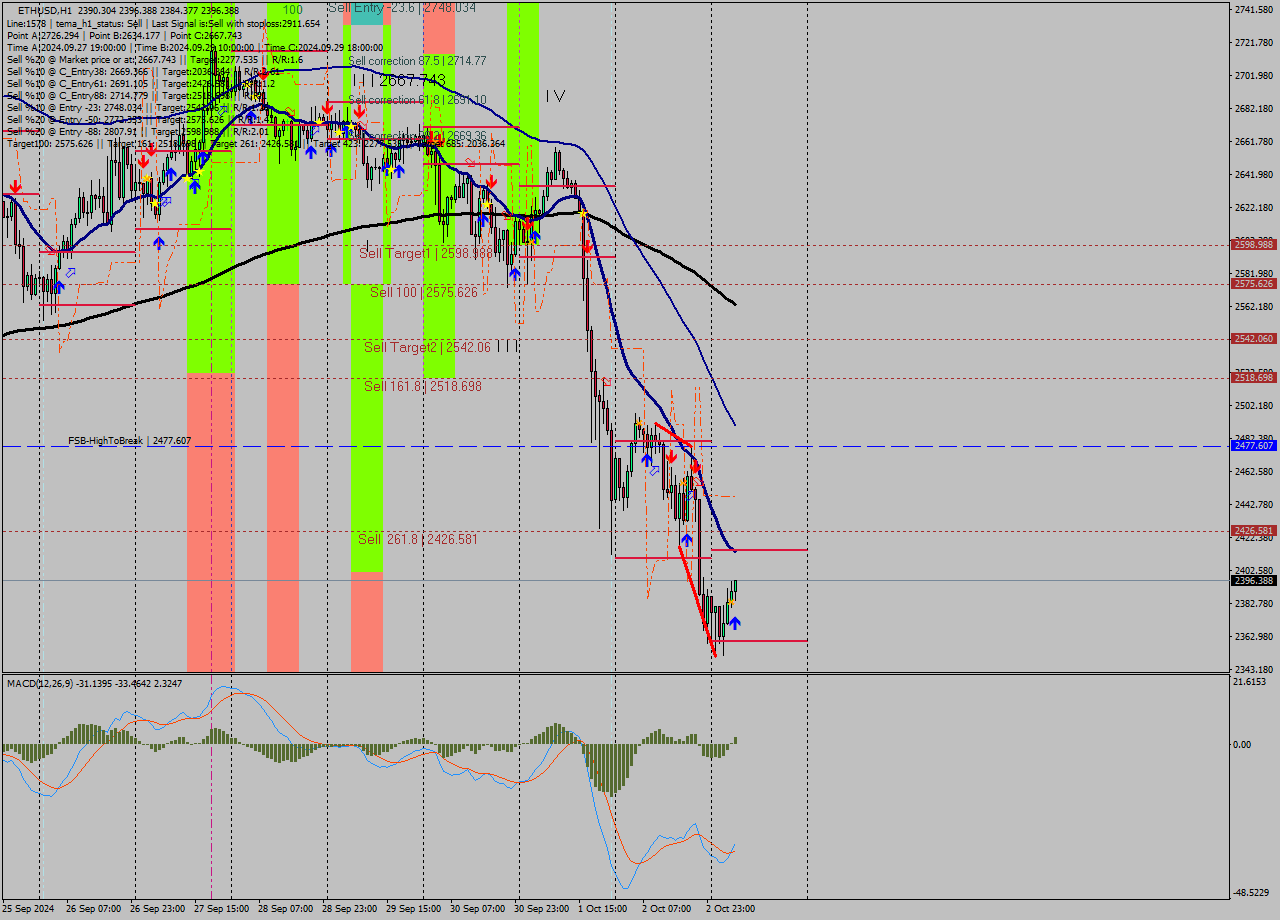This screenshot has height=920, width=1280.
Task: Click the '1 Oct 15:00' time axis label
Action: [603, 909]
